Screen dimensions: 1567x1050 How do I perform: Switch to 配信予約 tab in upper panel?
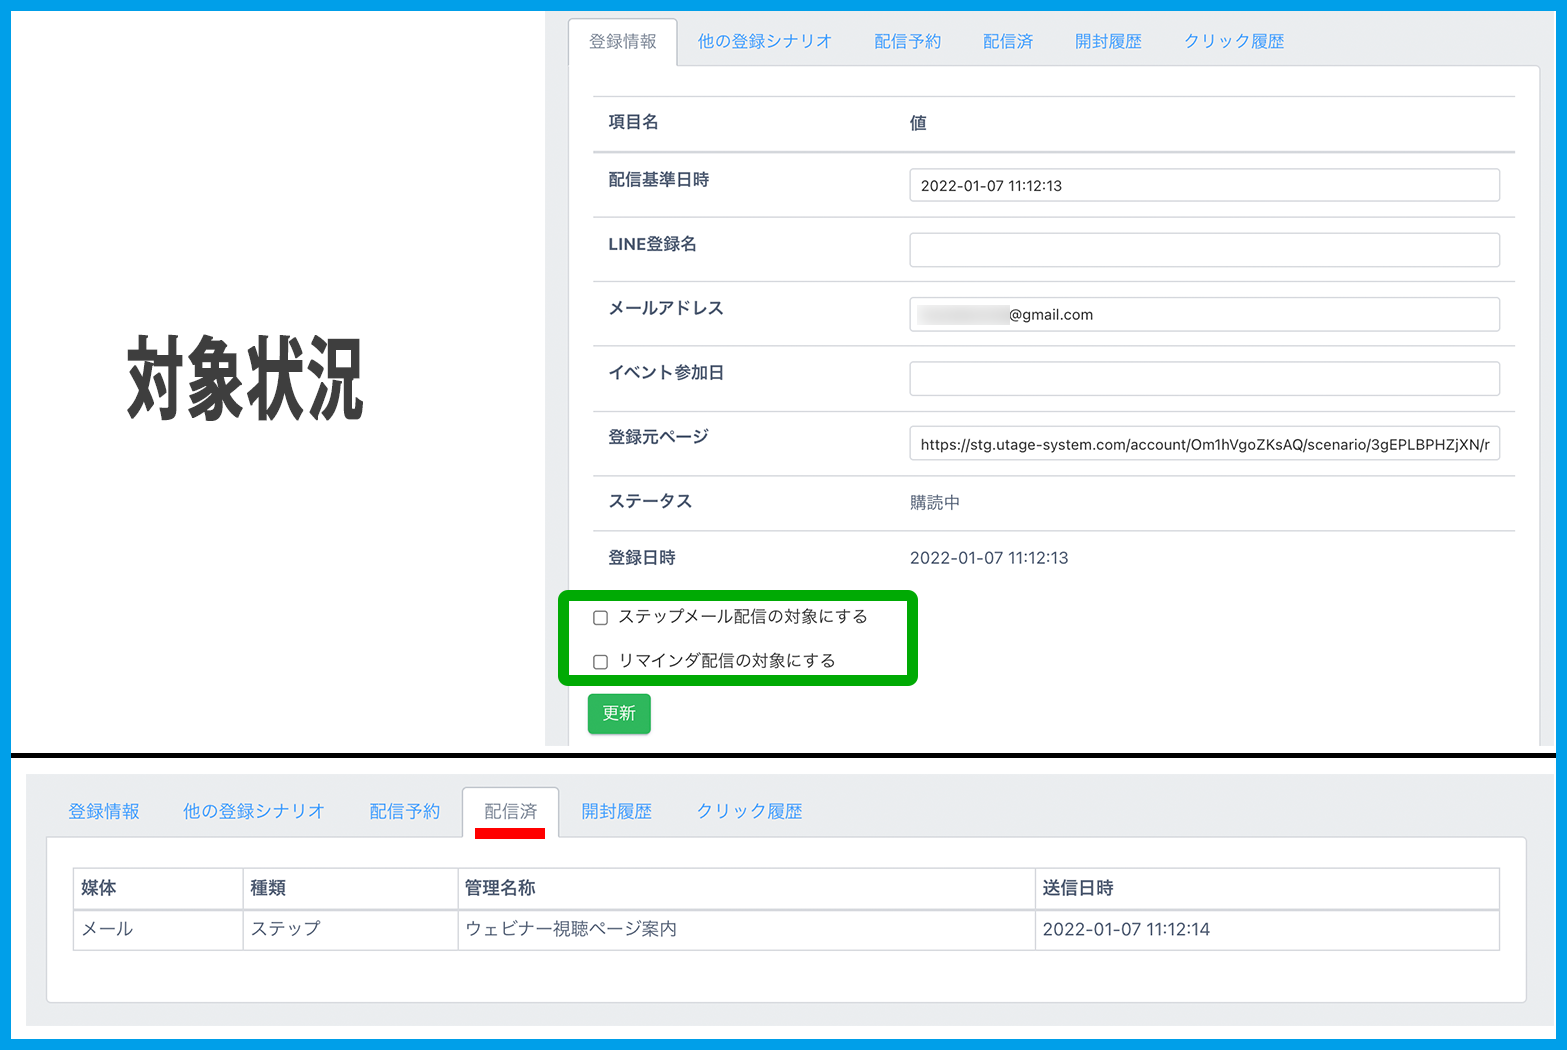(907, 42)
